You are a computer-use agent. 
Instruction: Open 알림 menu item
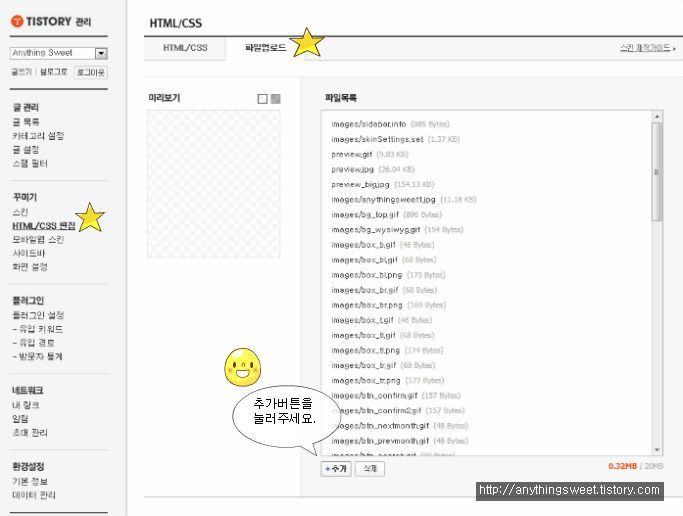[x=20, y=418]
